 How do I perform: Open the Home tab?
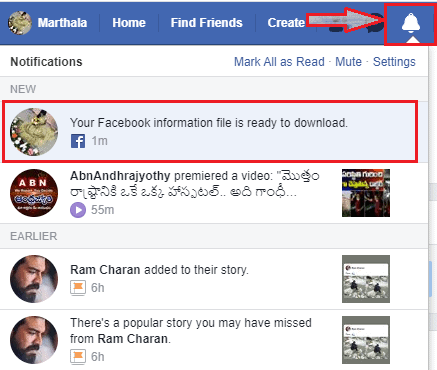pyautogui.click(x=129, y=23)
